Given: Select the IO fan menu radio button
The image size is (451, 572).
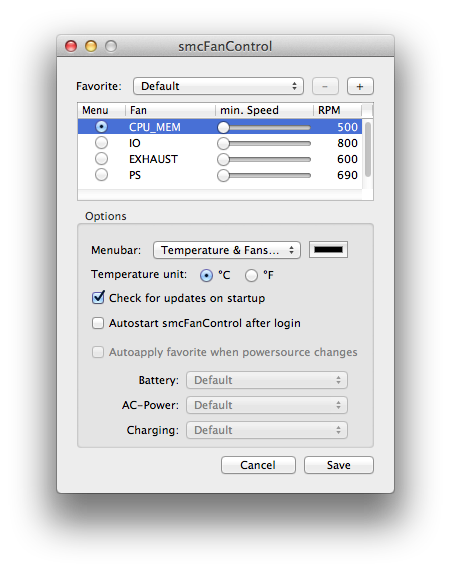Looking at the screenshot, I should pyautogui.click(x=101, y=143).
